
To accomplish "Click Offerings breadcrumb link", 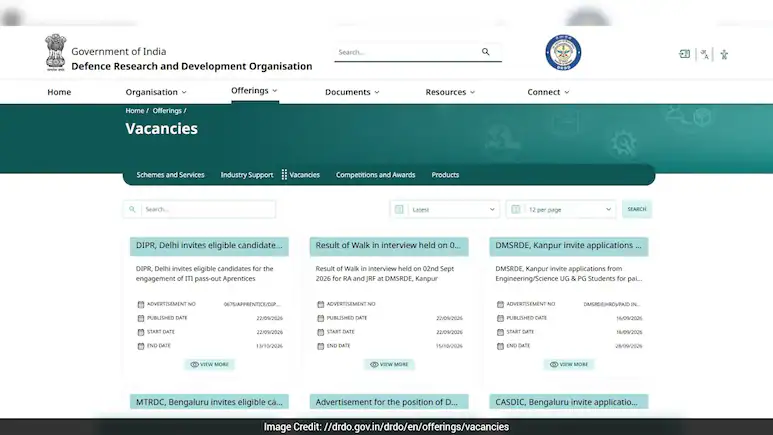I will [x=167, y=110].
